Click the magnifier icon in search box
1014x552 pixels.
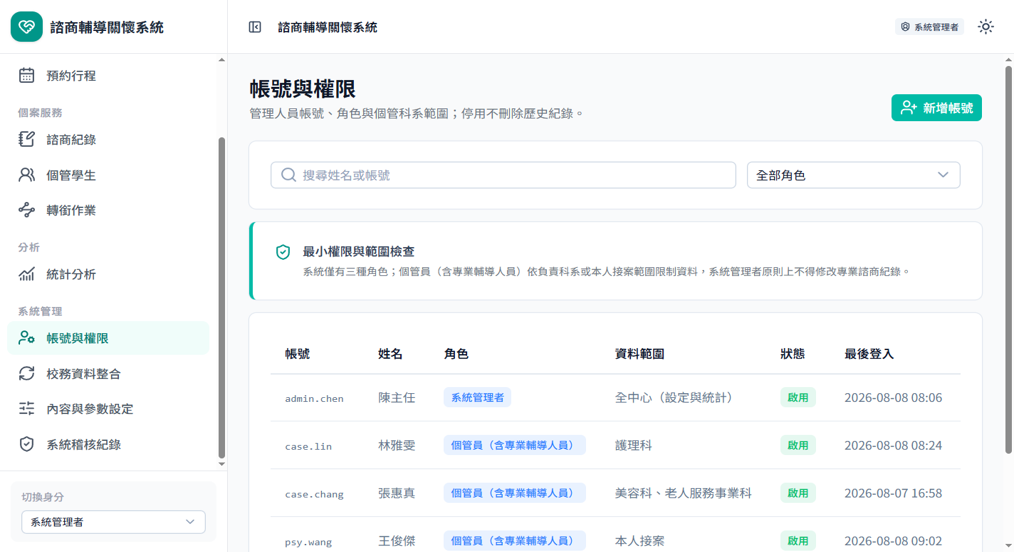click(288, 175)
